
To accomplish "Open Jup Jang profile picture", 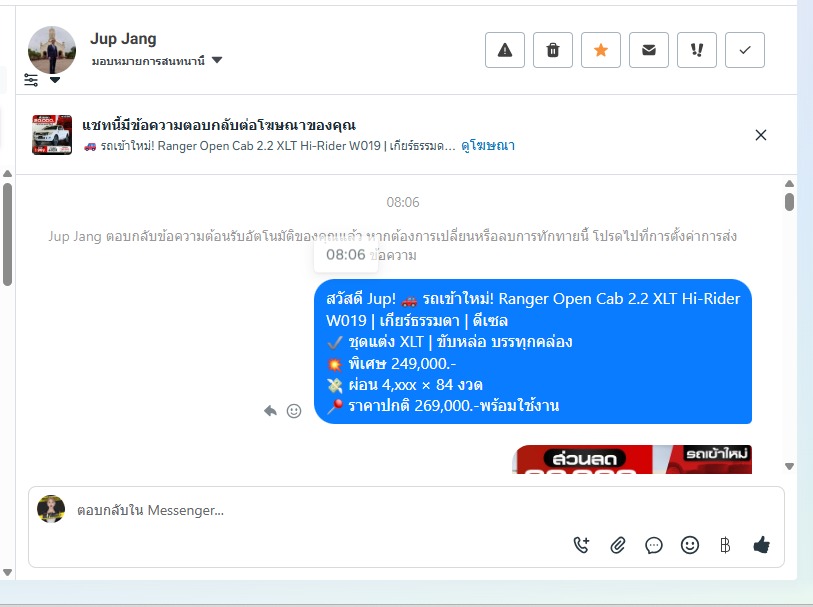I will click(52, 50).
